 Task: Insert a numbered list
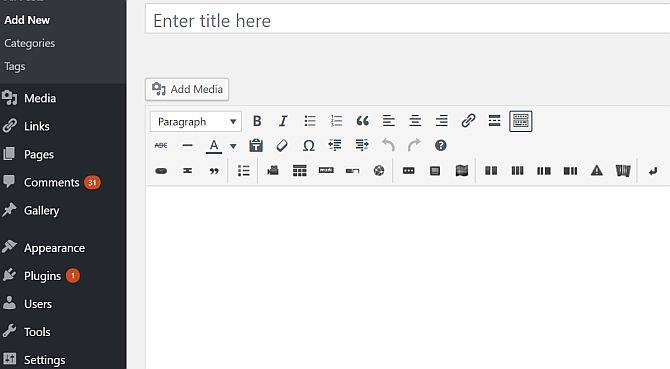coord(336,121)
